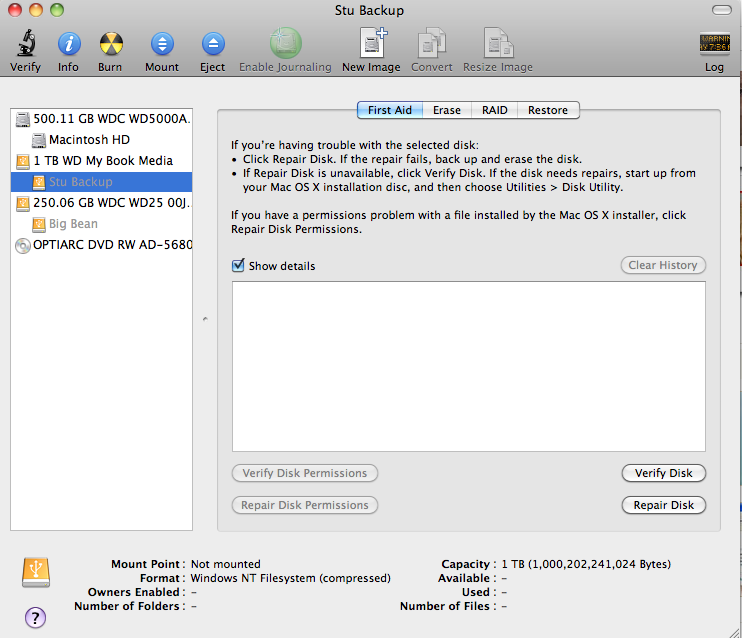Image resolution: width=742 pixels, height=638 pixels.
Task: Click the Repair Disk button
Action: coord(663,505)
